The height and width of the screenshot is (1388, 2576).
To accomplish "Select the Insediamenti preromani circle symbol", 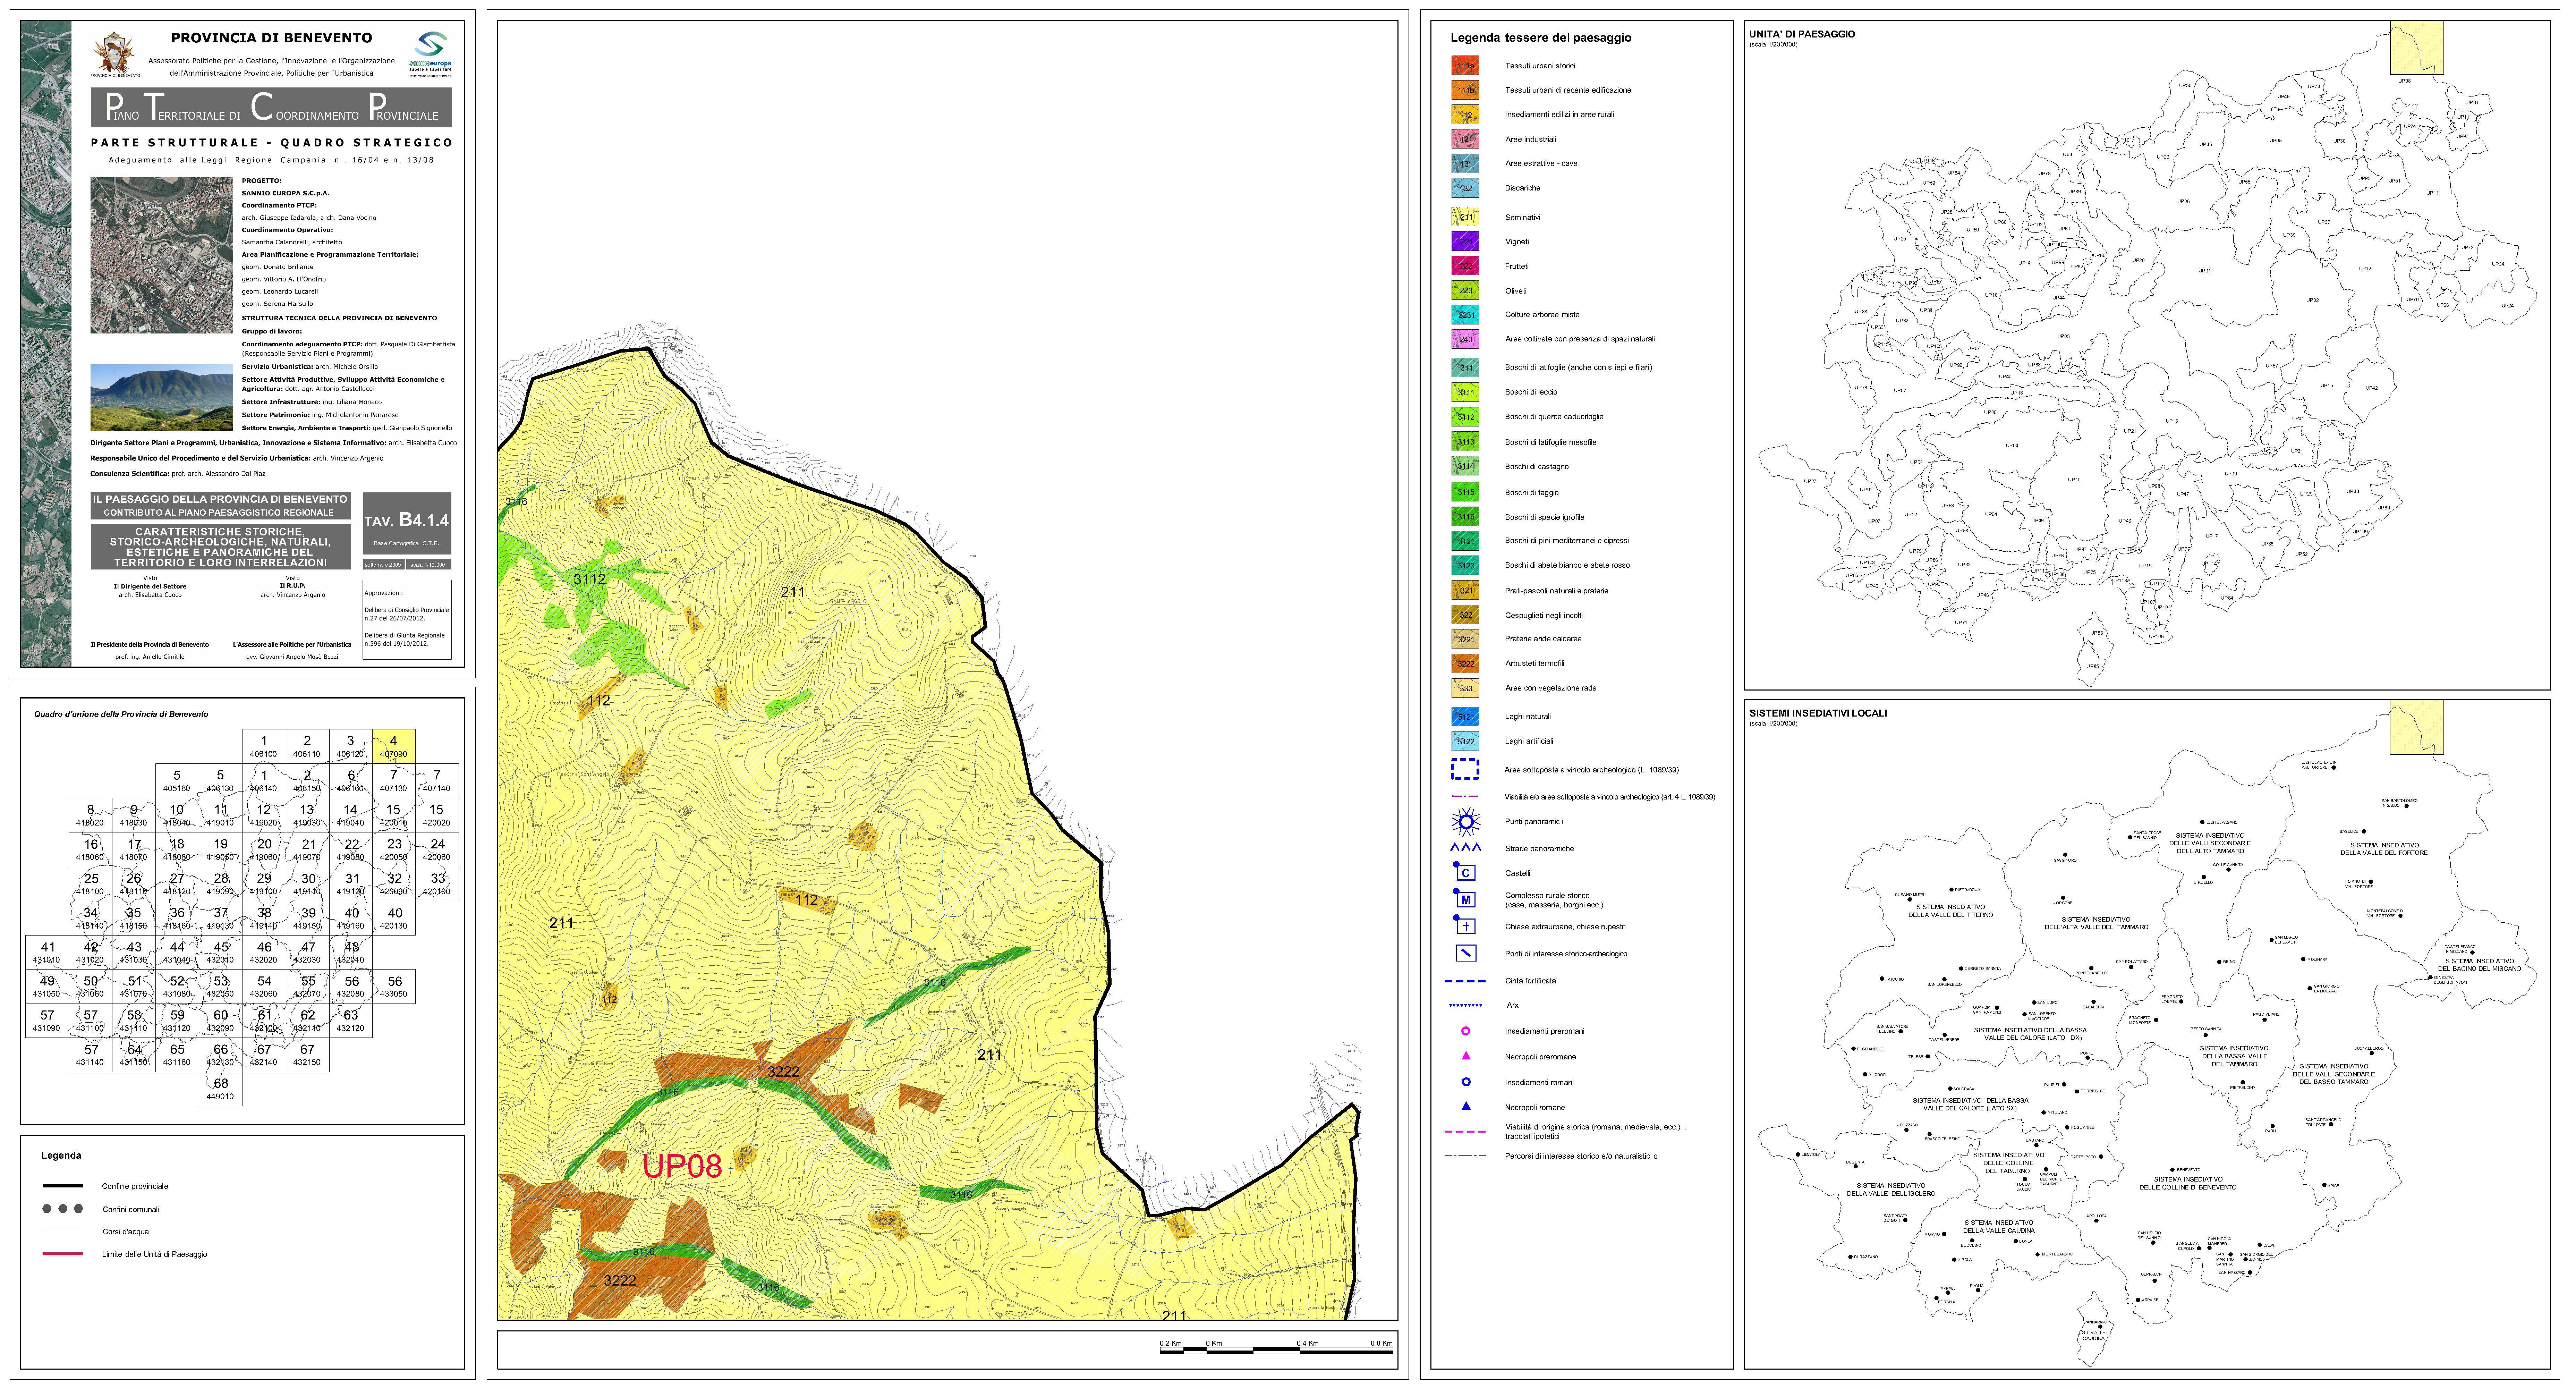I will (1466, 1031).
